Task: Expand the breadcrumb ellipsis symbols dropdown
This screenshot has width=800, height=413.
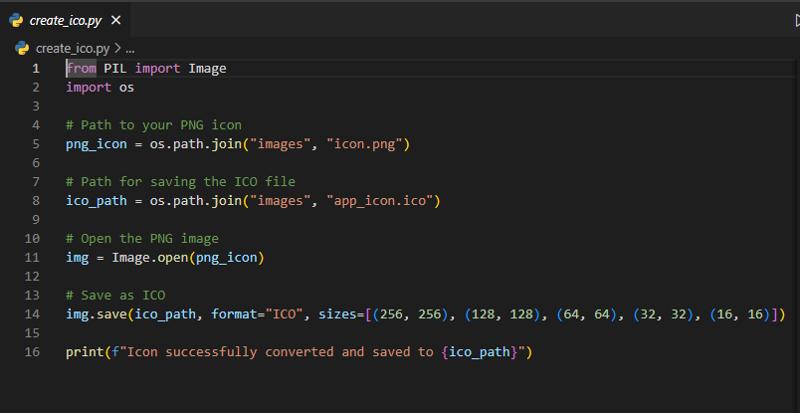Action: click(x=130, y=50)
